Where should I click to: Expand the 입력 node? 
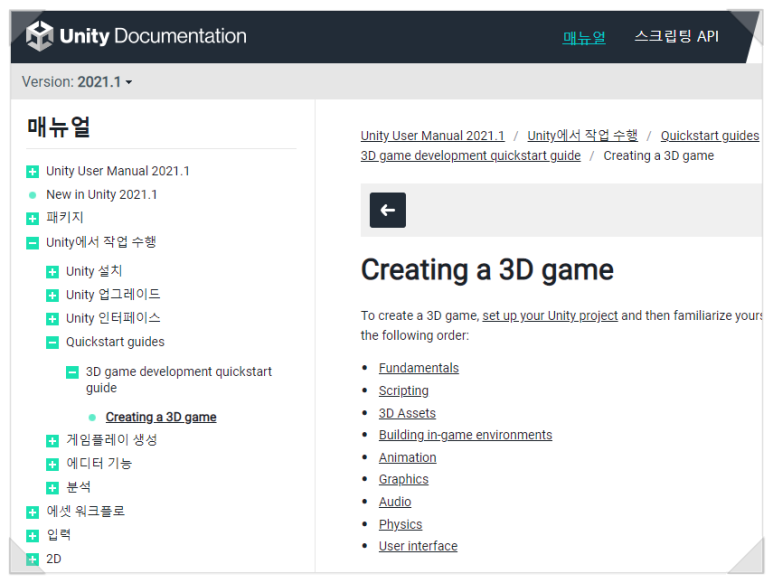[33, 536]
